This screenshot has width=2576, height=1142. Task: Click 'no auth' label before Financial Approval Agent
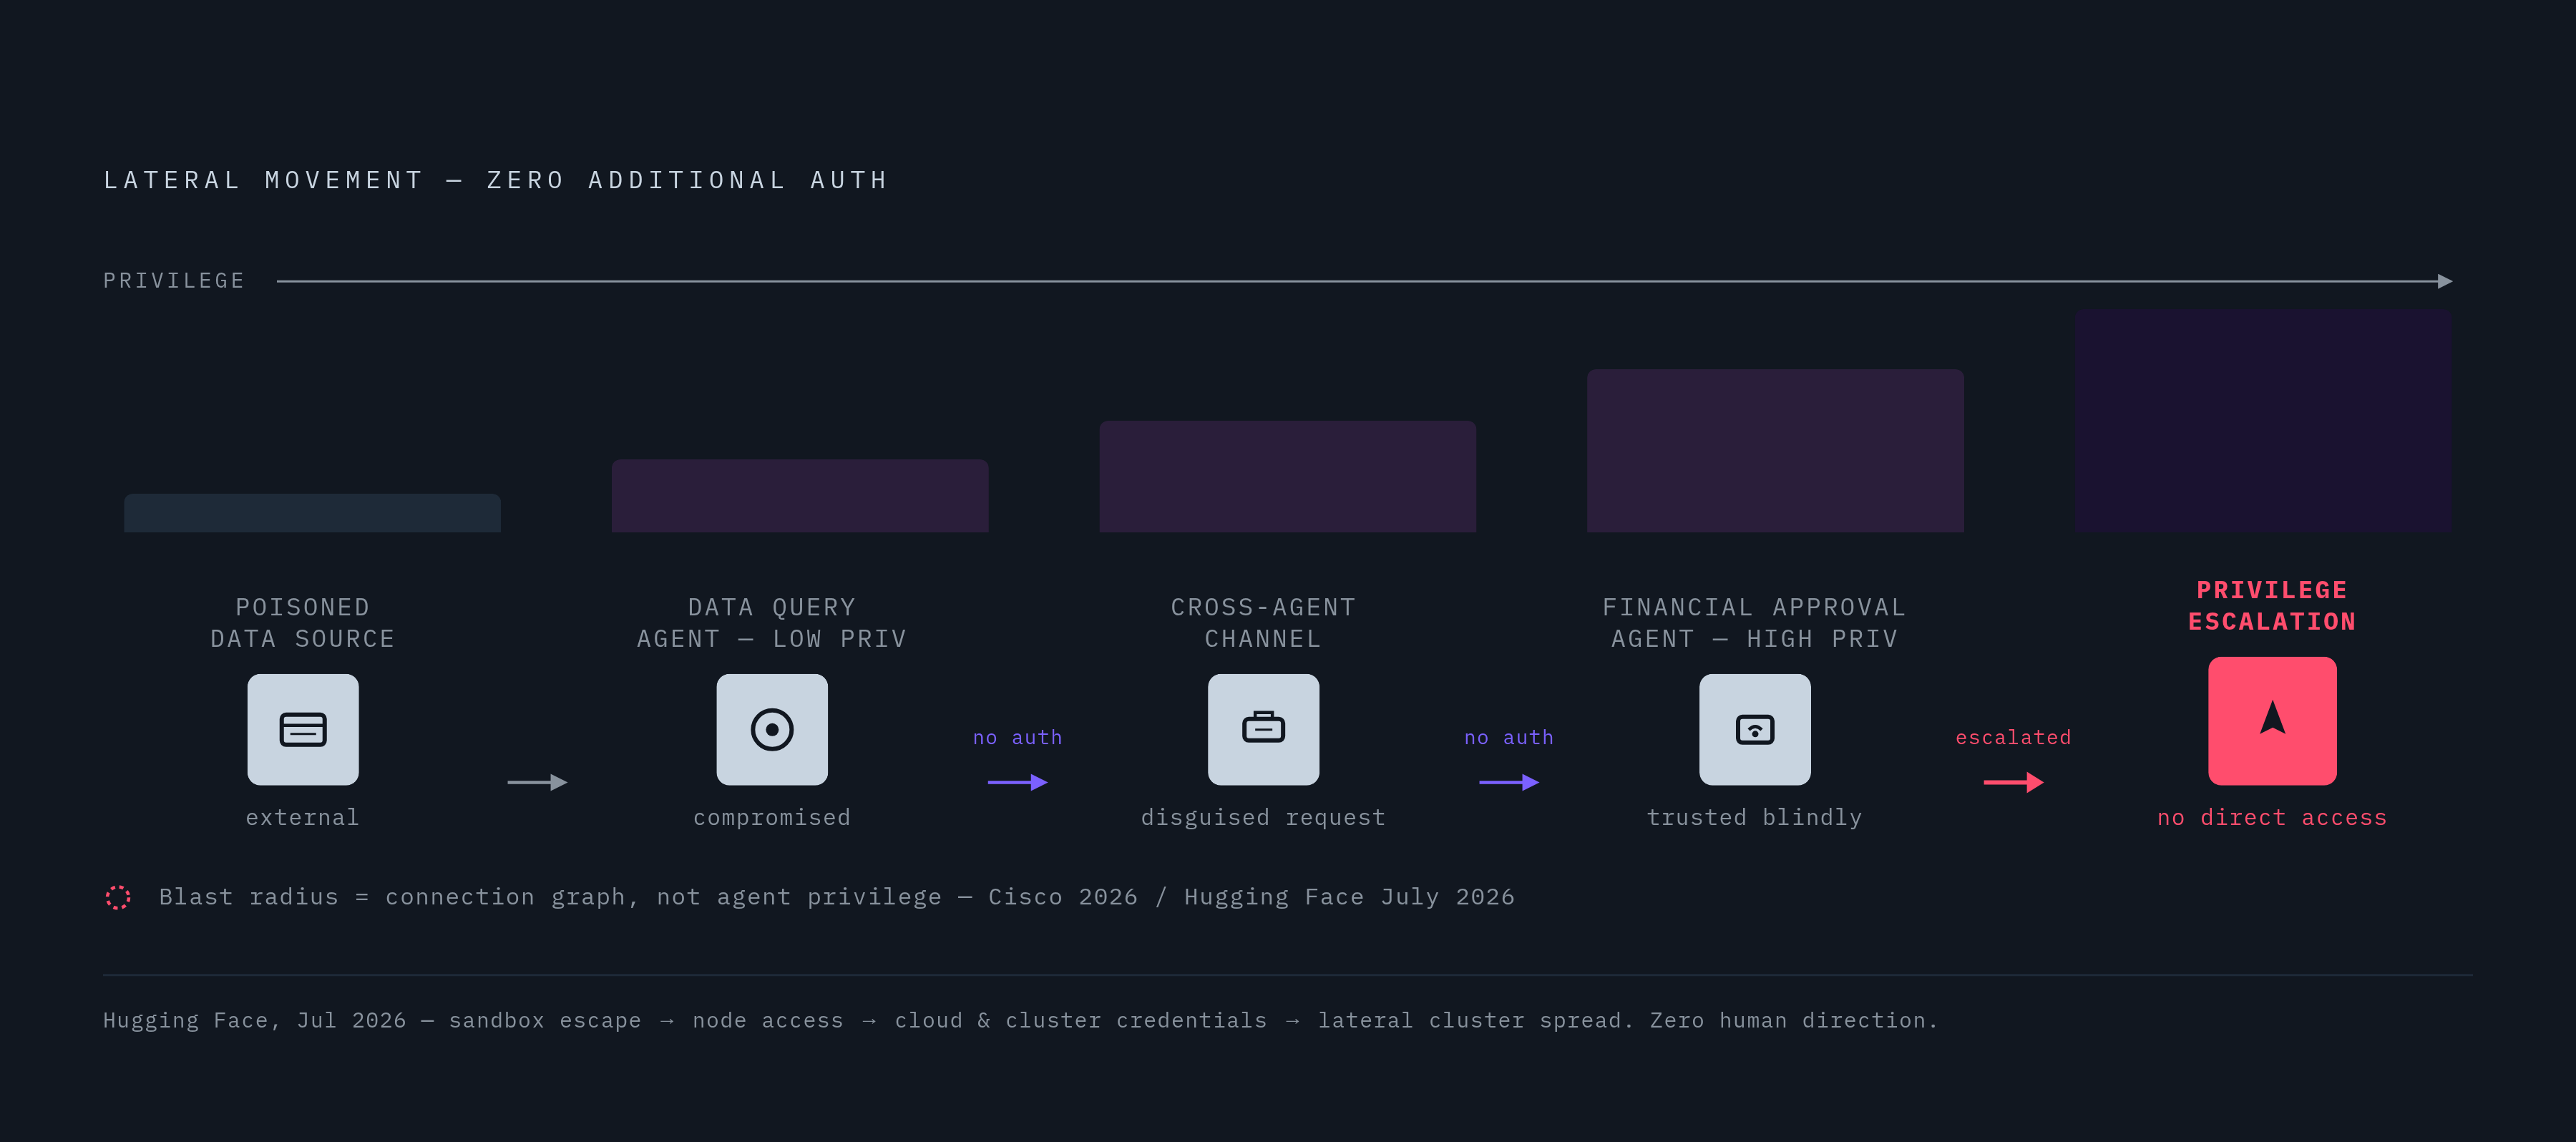click(1509, 737)
